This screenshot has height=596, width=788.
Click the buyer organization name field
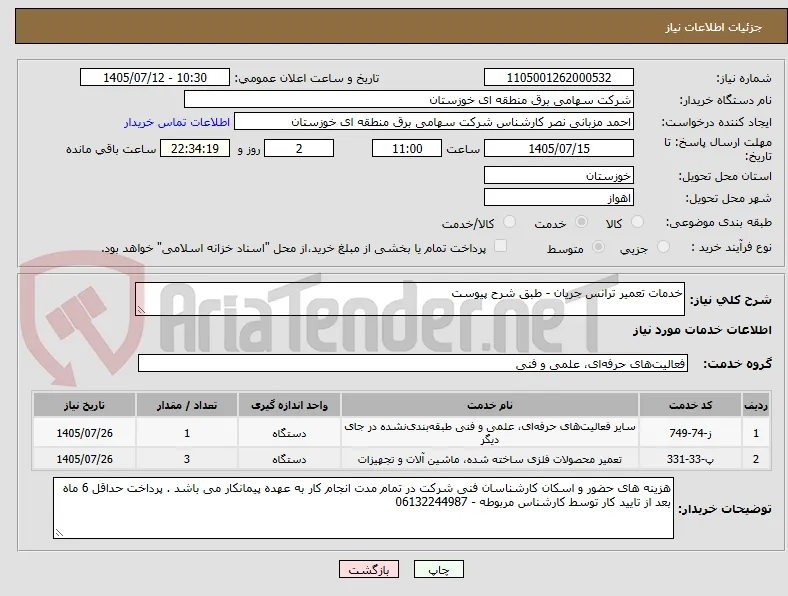409,100
